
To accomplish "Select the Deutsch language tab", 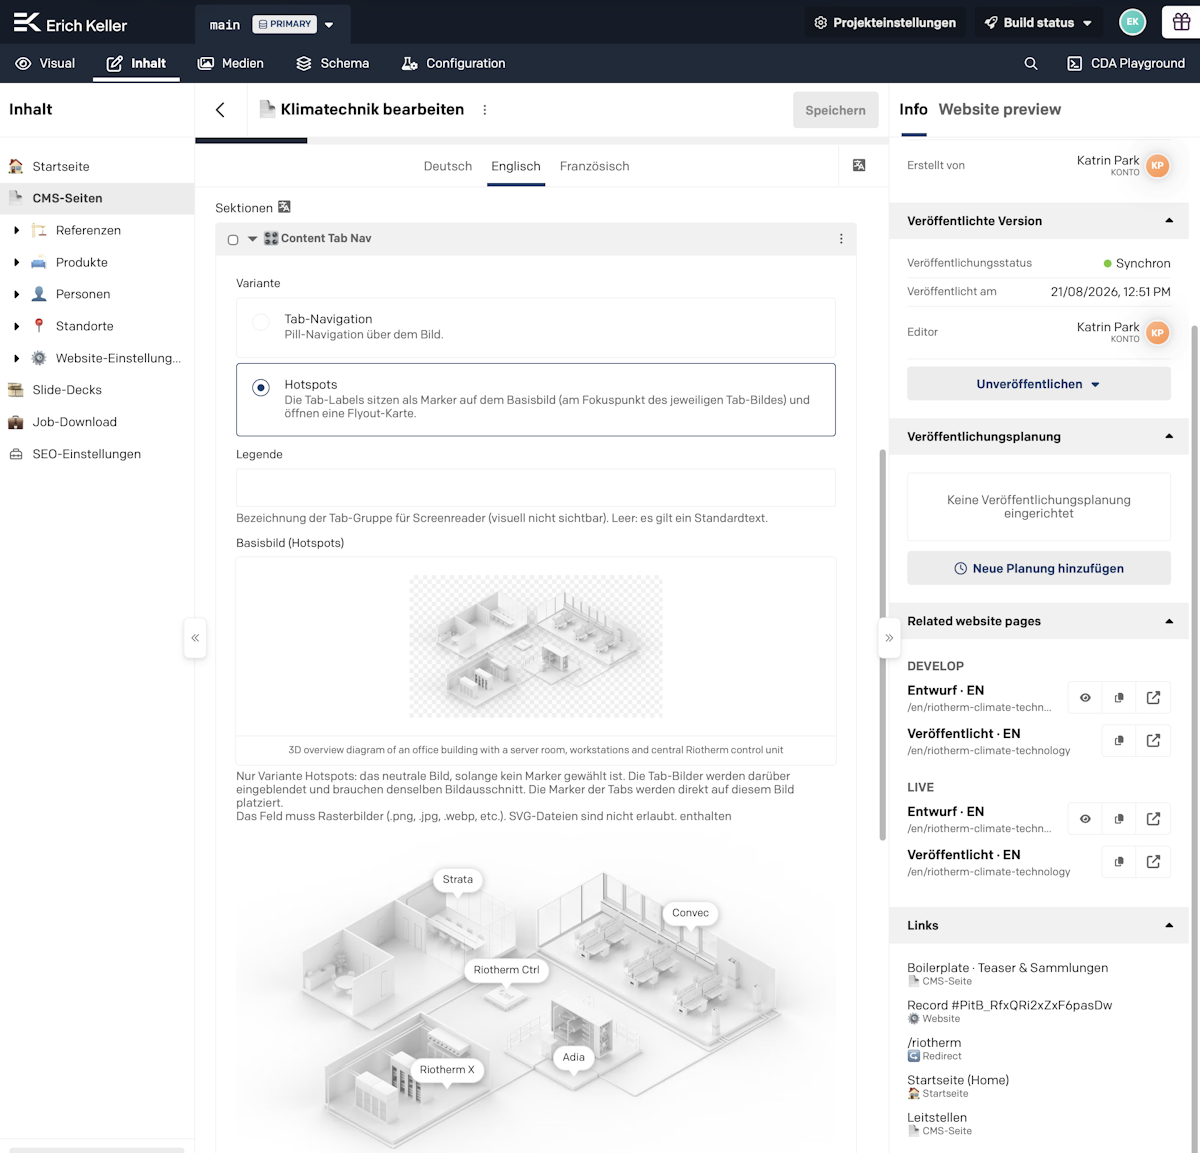I will (x=448, y=166).
